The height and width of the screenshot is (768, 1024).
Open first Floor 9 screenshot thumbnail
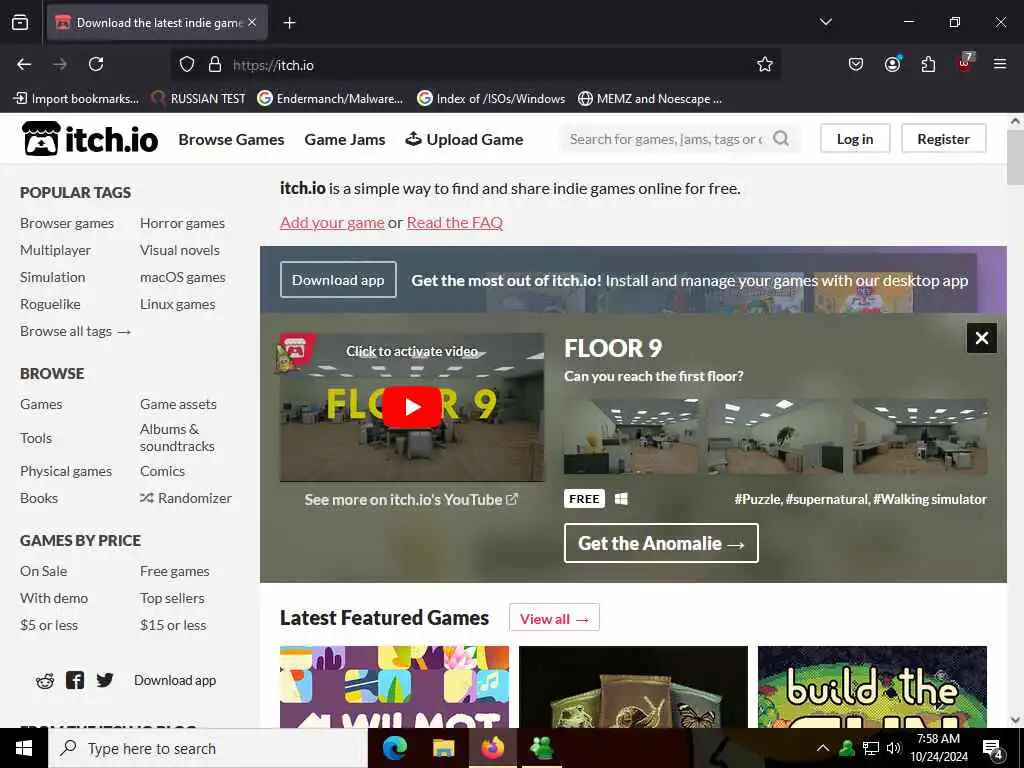tap(631, 436)
